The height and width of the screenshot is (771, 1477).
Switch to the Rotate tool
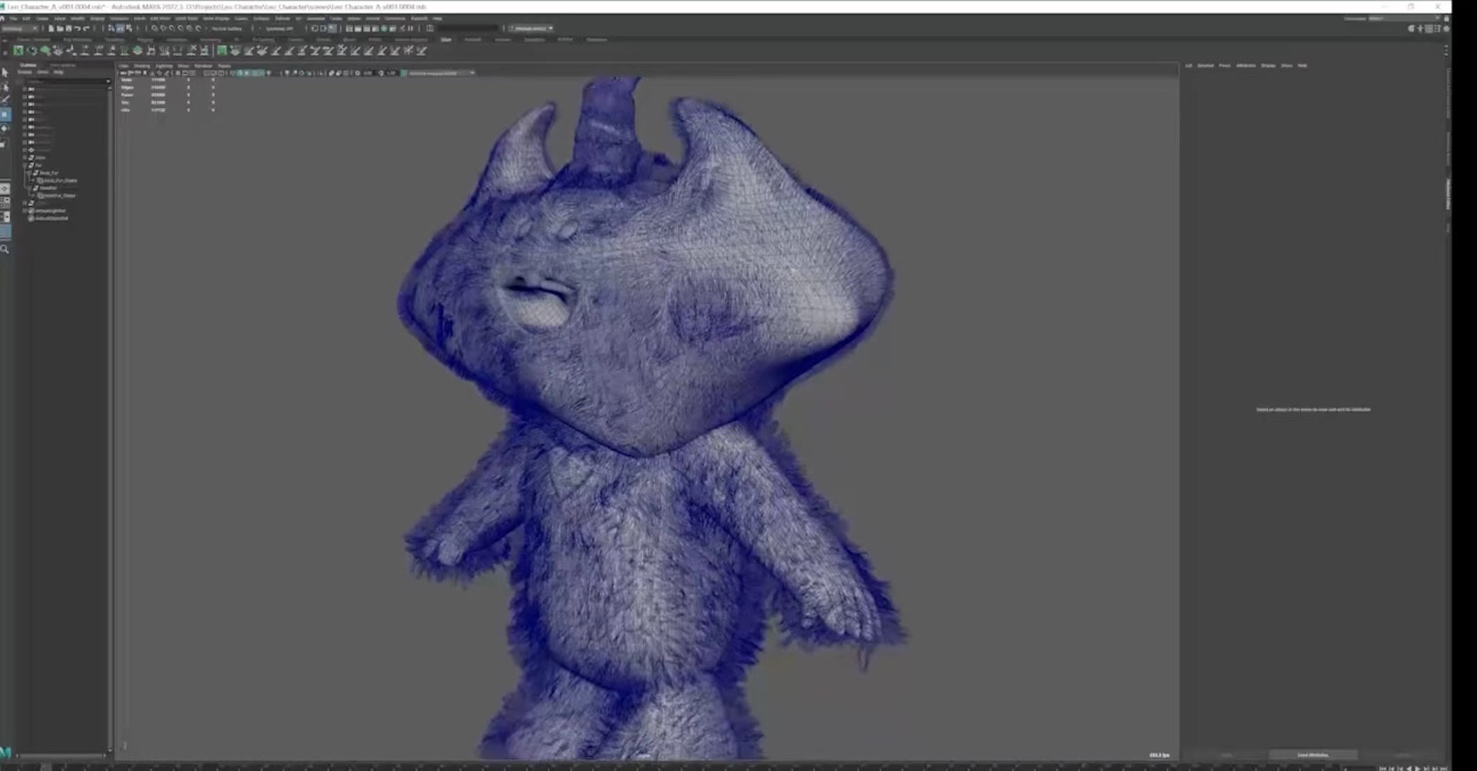(5, 128)
